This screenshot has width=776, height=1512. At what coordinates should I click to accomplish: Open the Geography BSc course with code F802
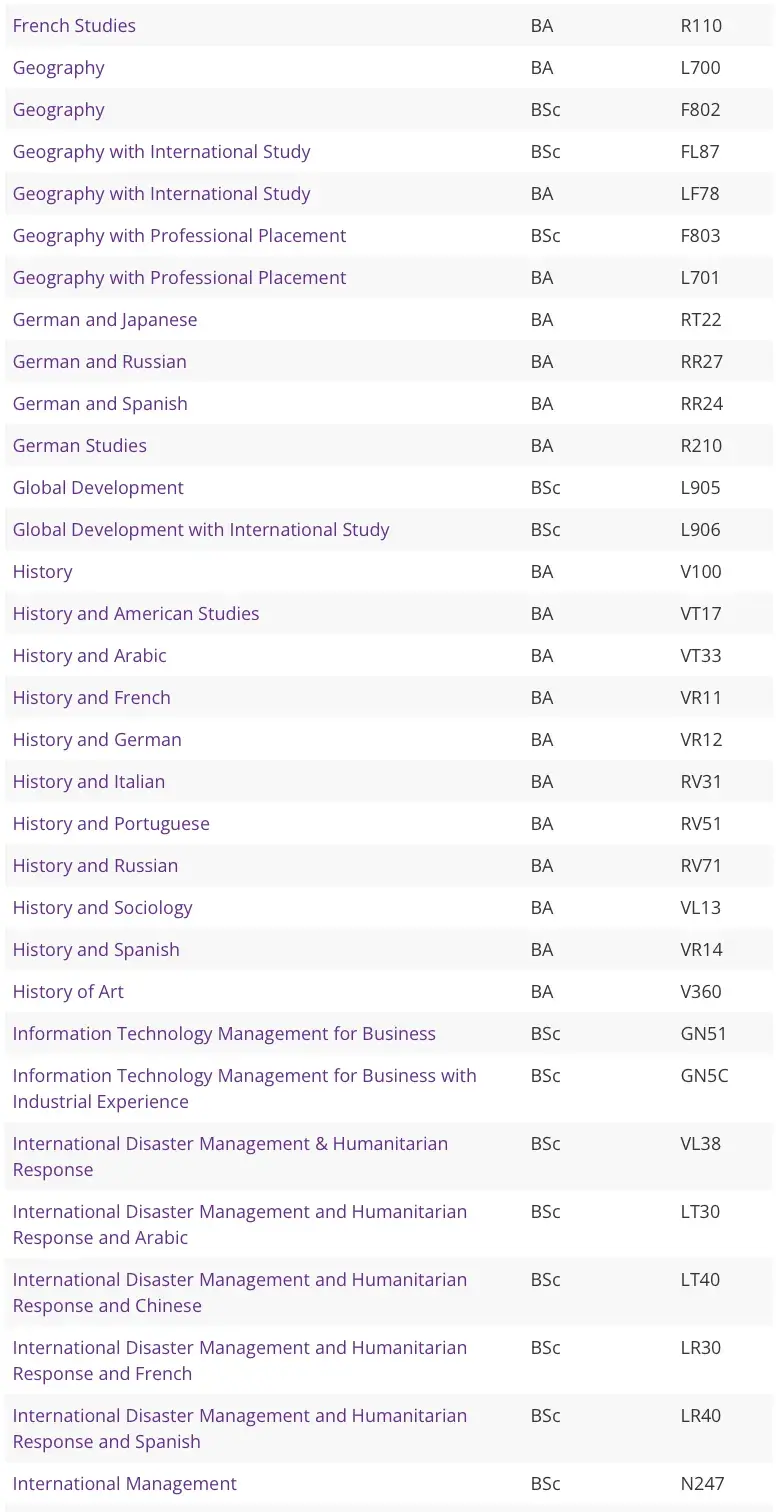click(58, 110)
